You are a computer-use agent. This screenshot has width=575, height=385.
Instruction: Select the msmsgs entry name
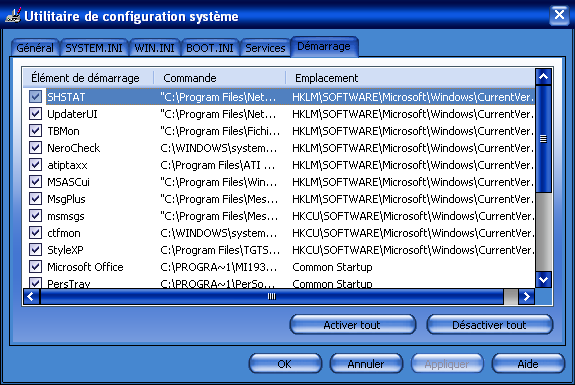click(x=66, y=216)
